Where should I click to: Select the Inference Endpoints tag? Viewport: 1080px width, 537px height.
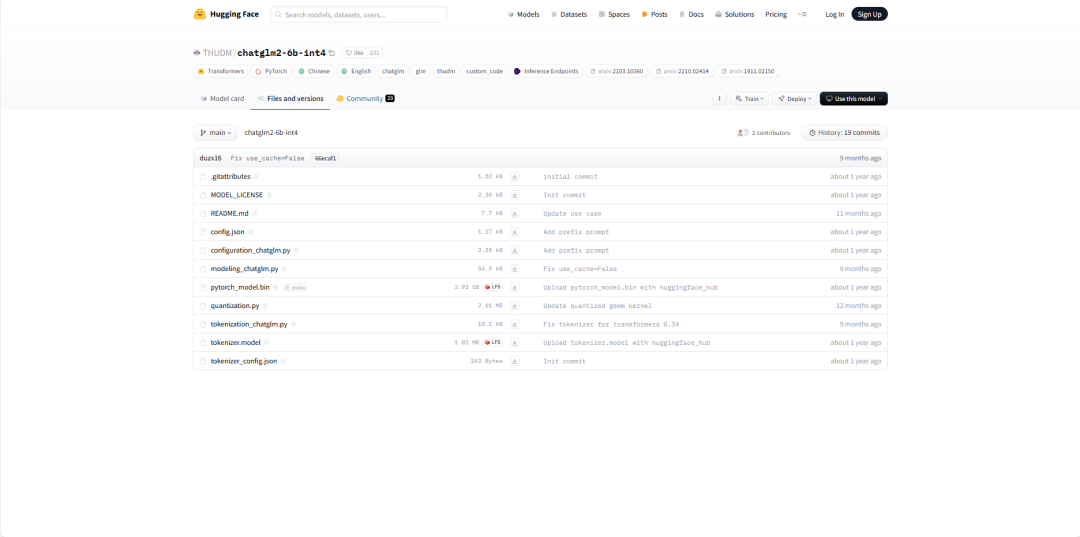546,71
